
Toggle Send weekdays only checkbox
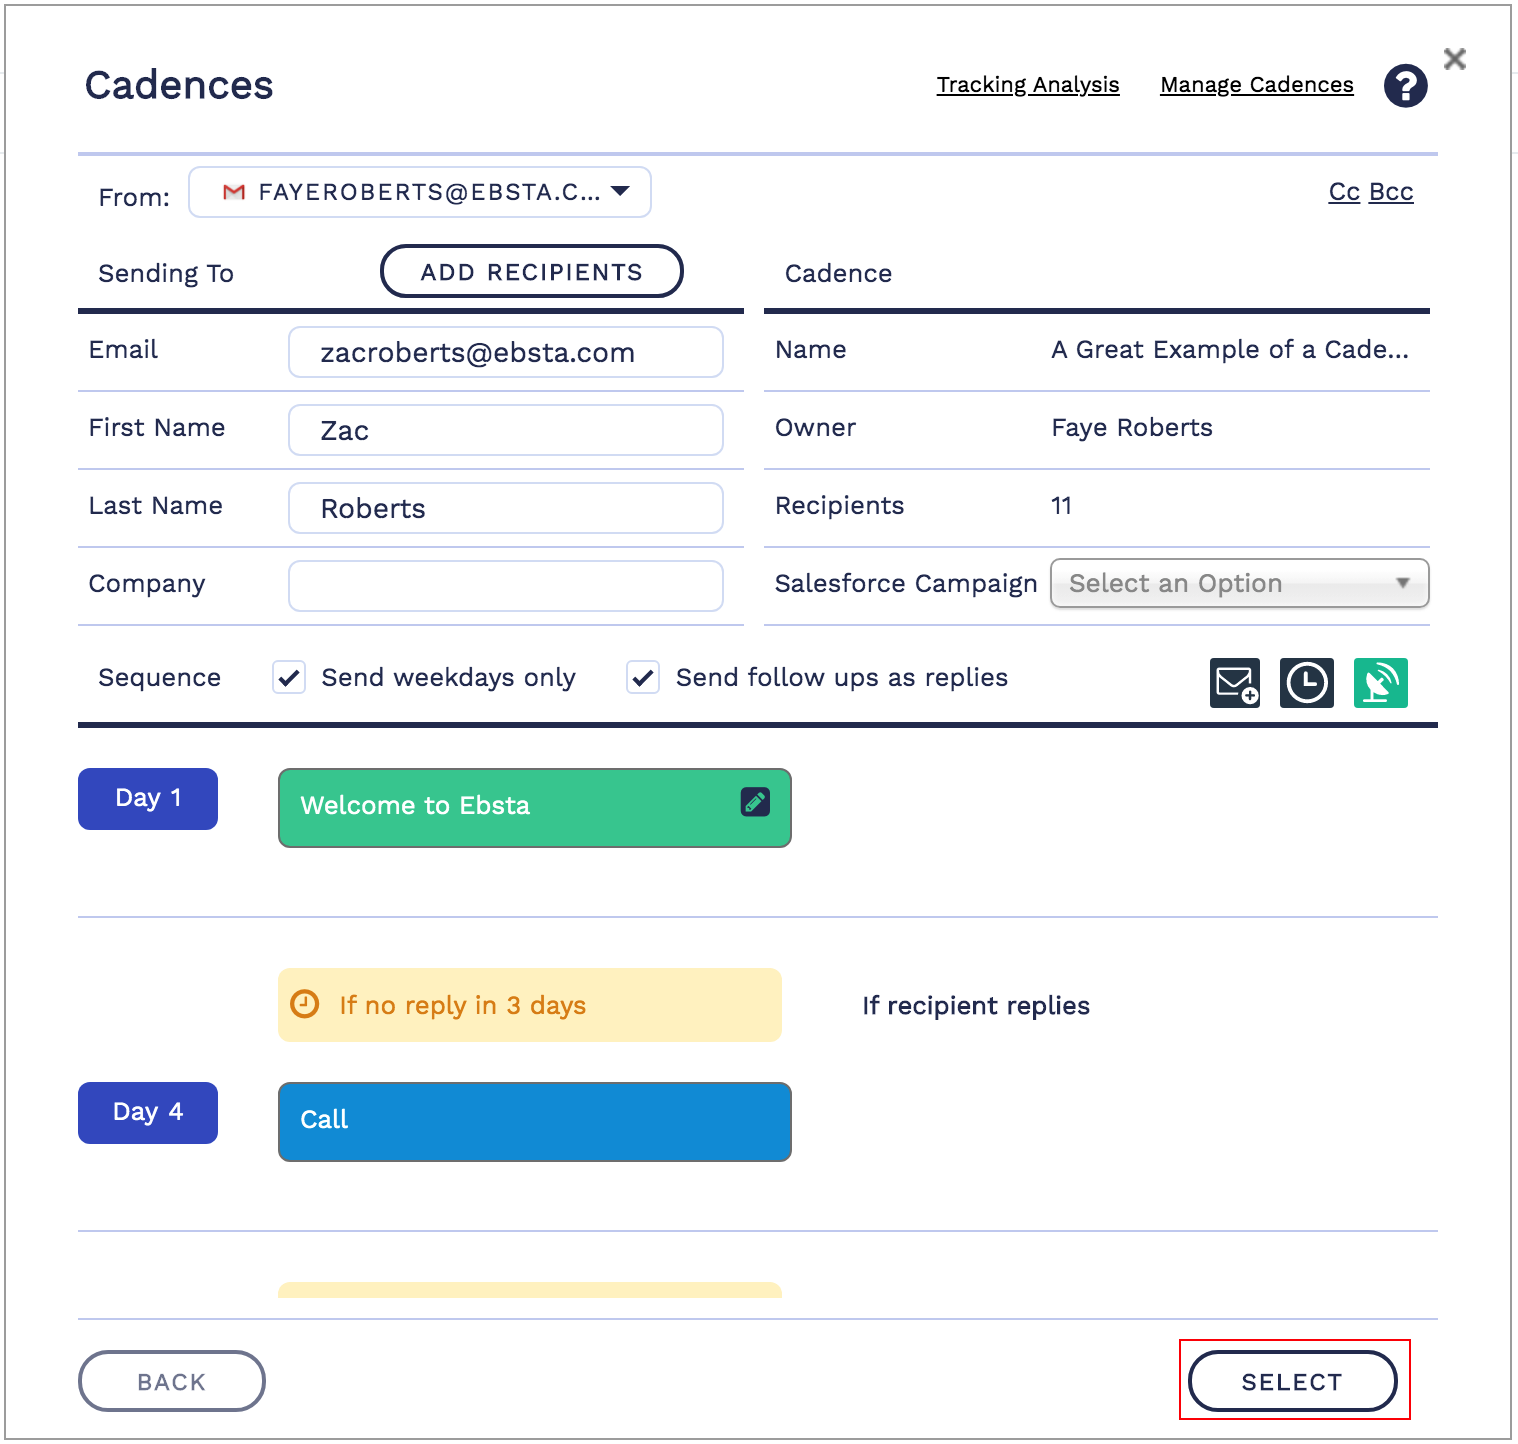pos(290,678)
